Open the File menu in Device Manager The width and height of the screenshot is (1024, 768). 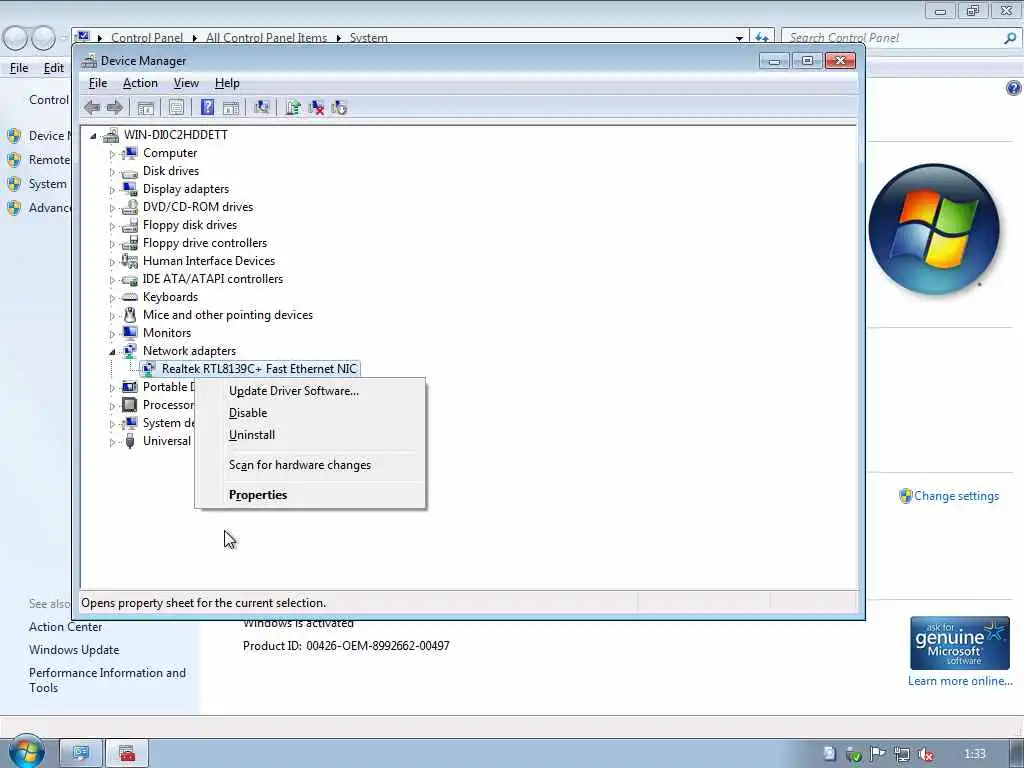pyautogui.click(x=98, y=83)
